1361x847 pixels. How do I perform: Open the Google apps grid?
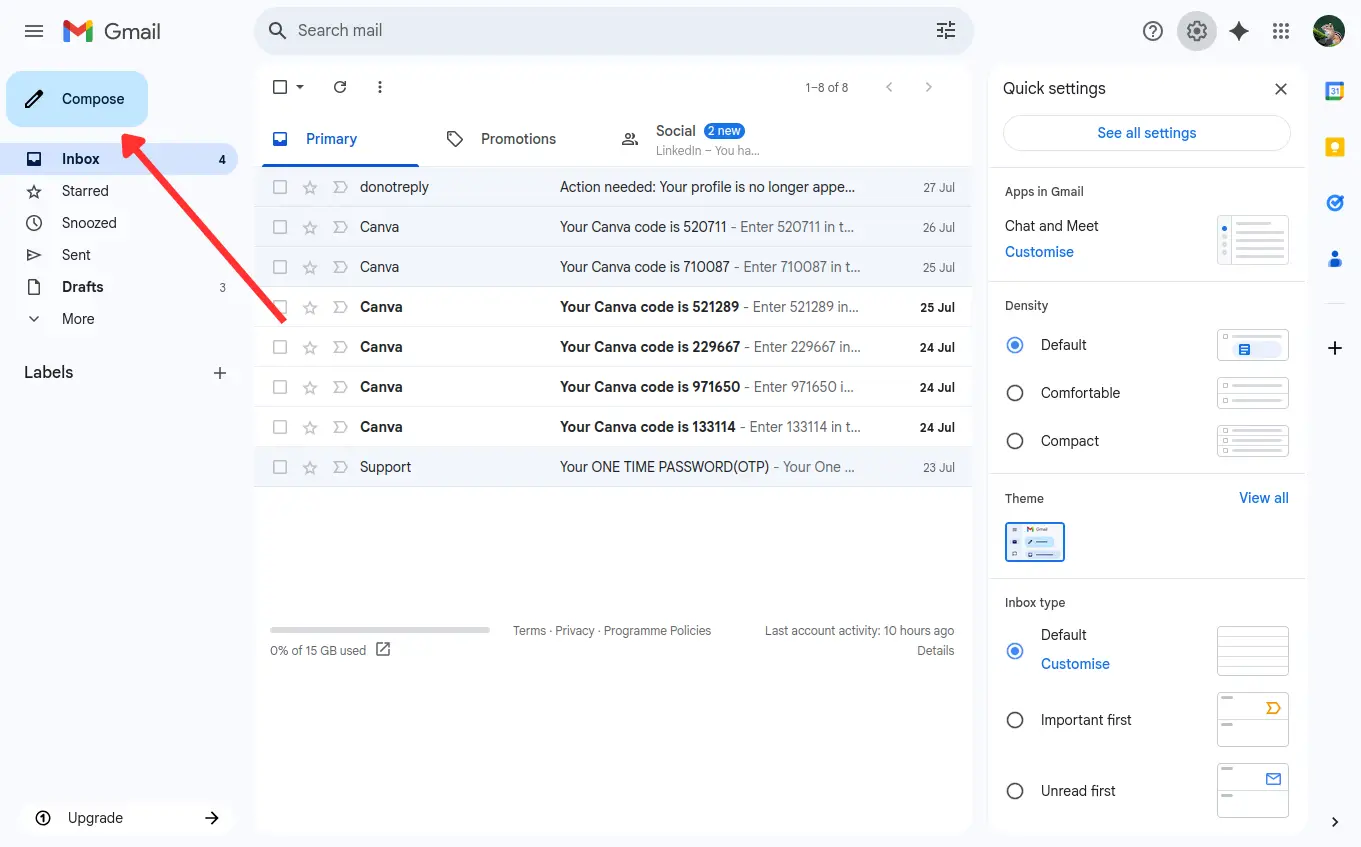point(1281,31)
